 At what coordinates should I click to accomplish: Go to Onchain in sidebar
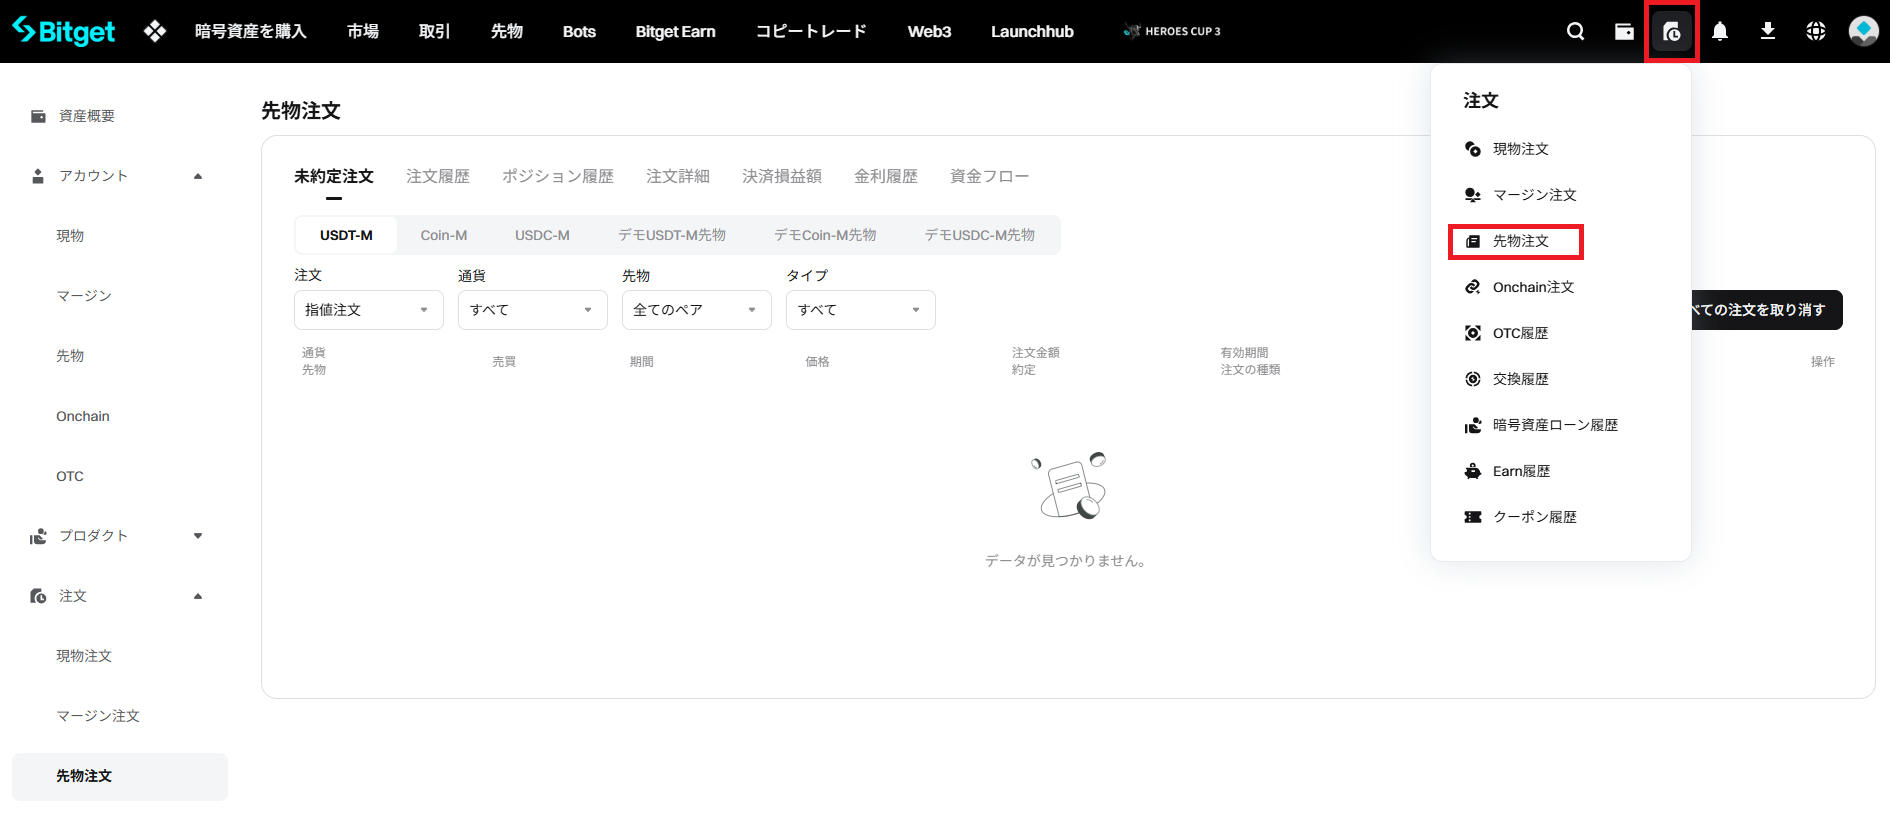(x=83, y=416)
